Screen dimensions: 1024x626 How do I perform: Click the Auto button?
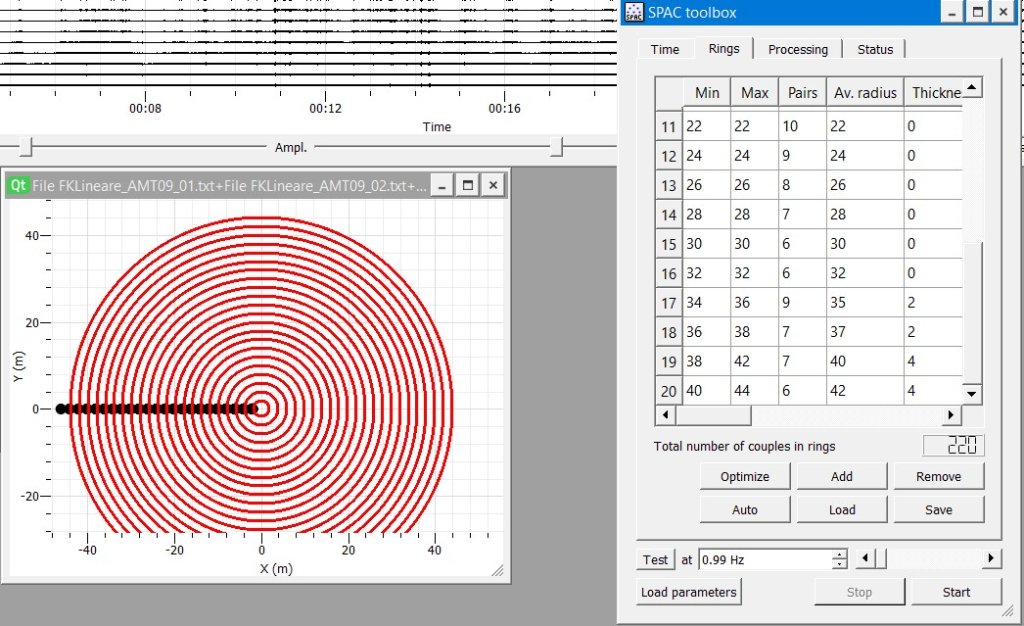(x=745, y=510)
